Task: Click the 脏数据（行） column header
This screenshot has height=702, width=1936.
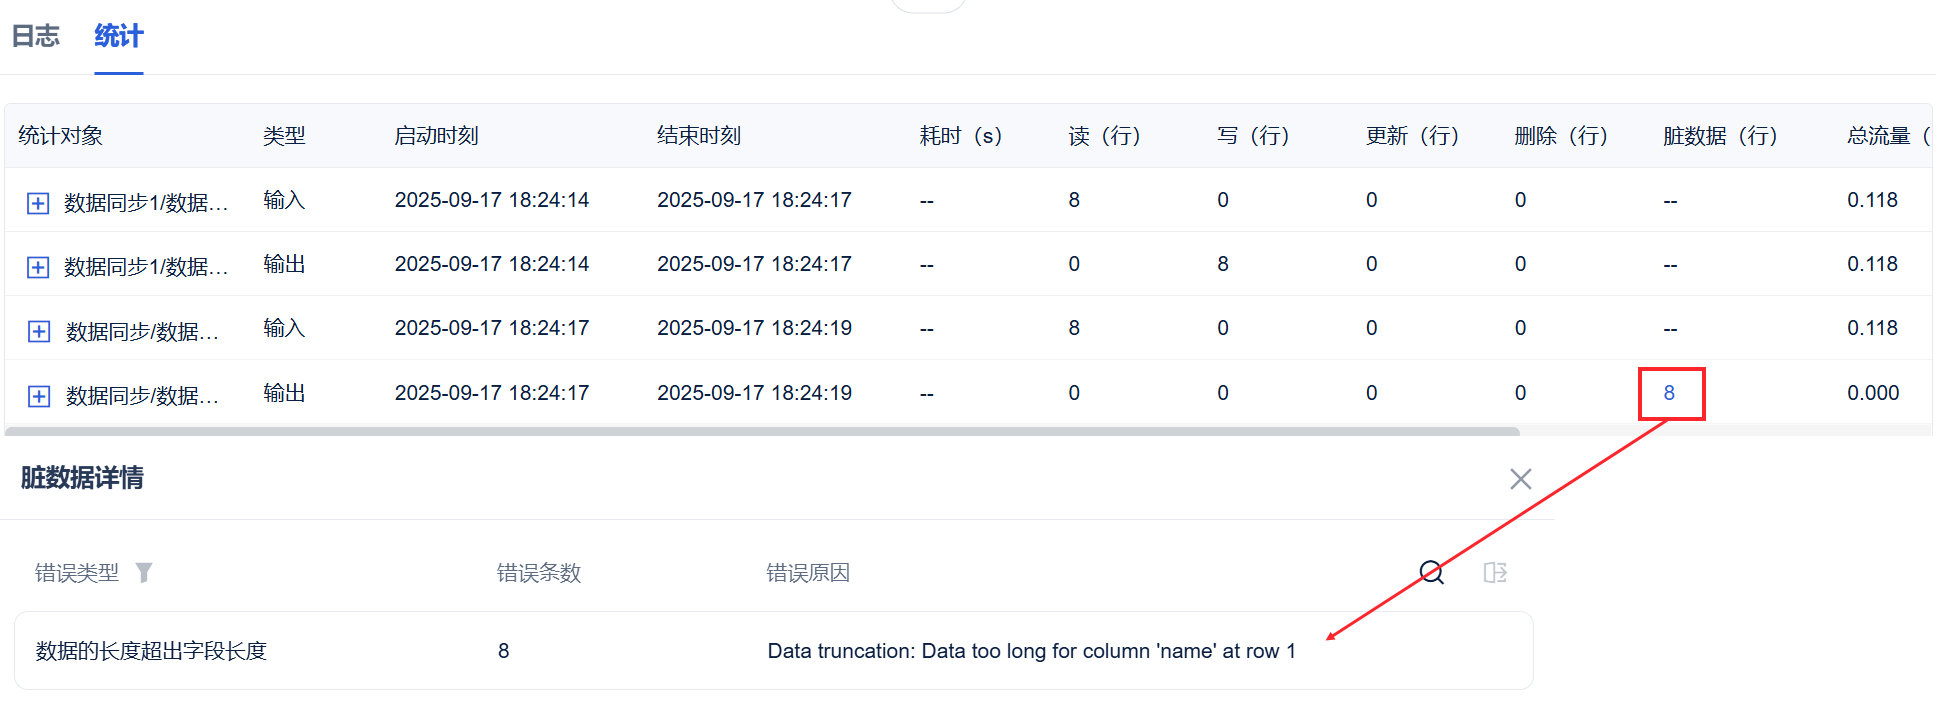Action: click(1720, 136)
